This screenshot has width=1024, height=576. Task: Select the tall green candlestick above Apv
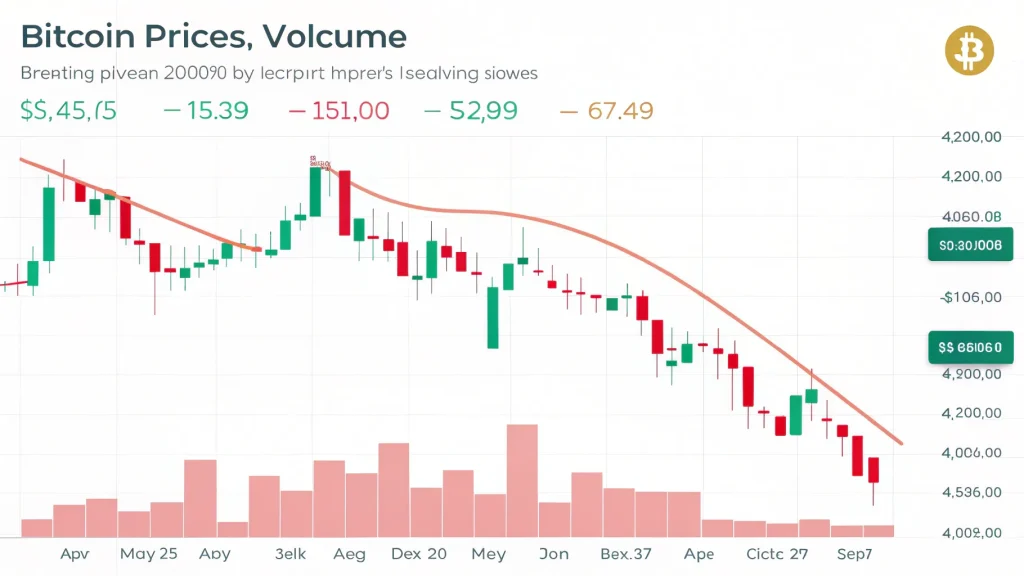[47, 223]
